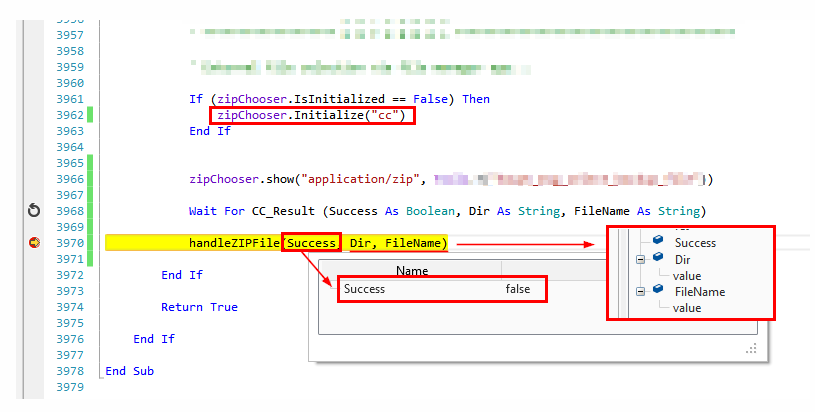Click the Success argument of handleZIPFile
Image resolution: width=815 pixels, height=412 pixels.
click(311, 243)
